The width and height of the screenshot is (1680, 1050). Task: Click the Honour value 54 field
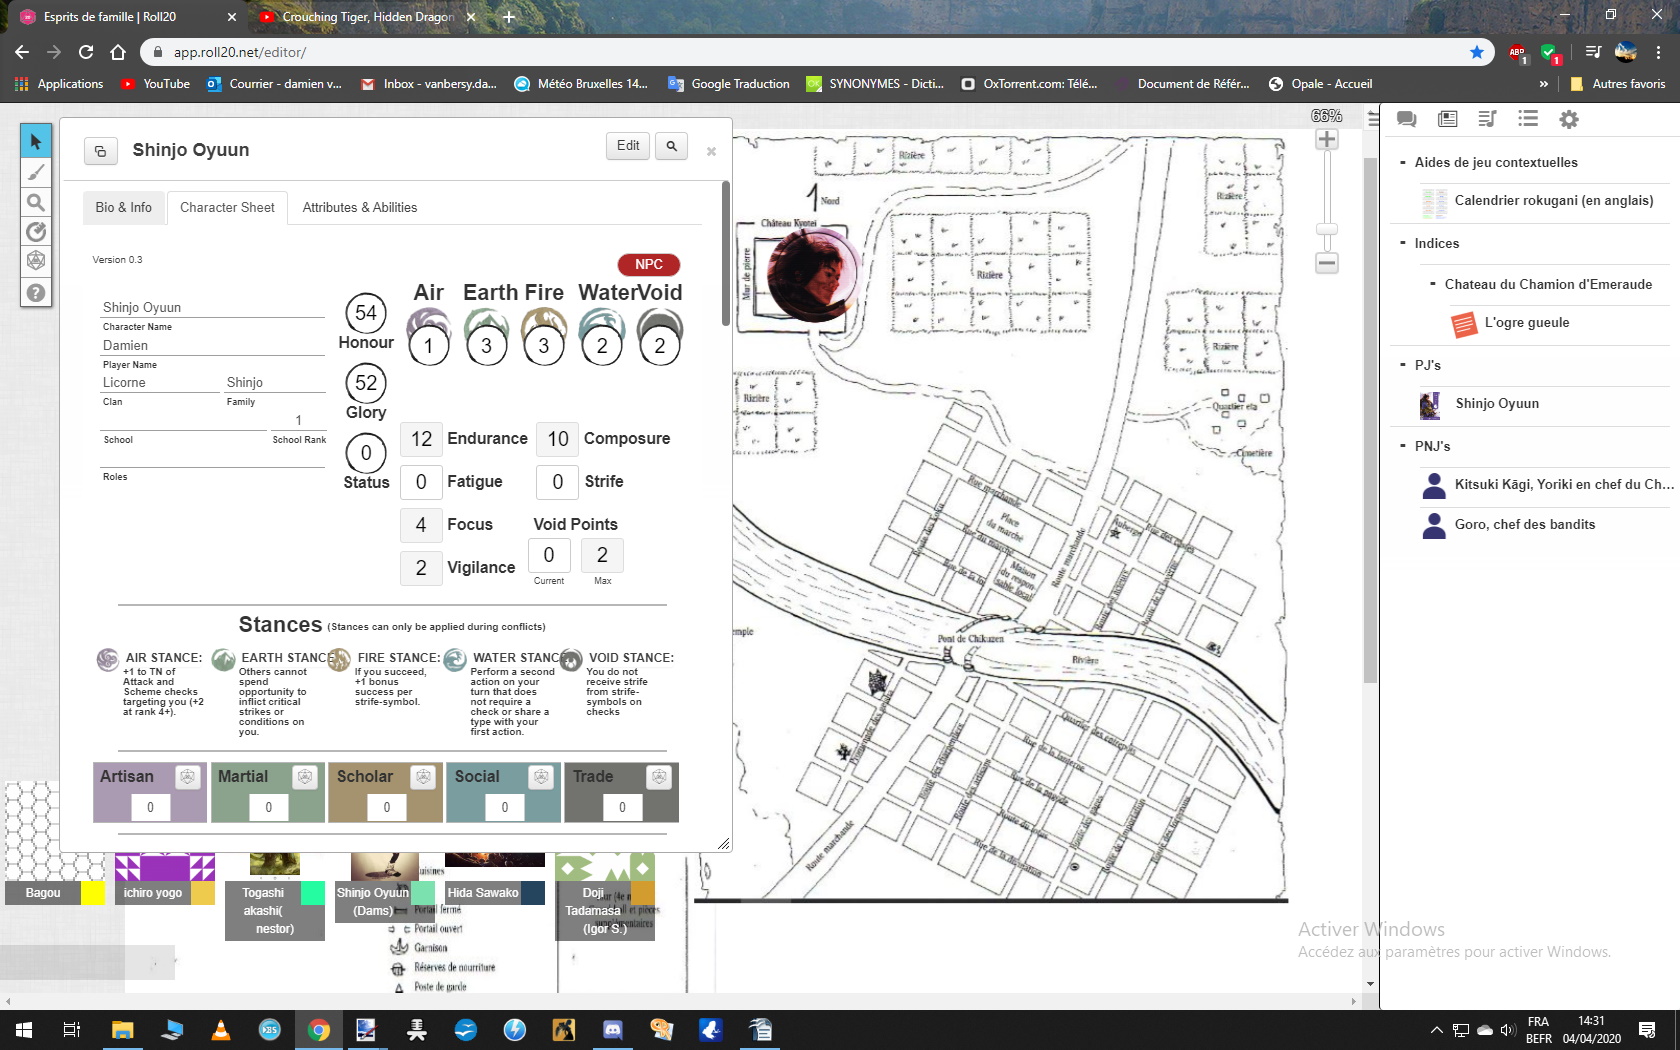366,313
